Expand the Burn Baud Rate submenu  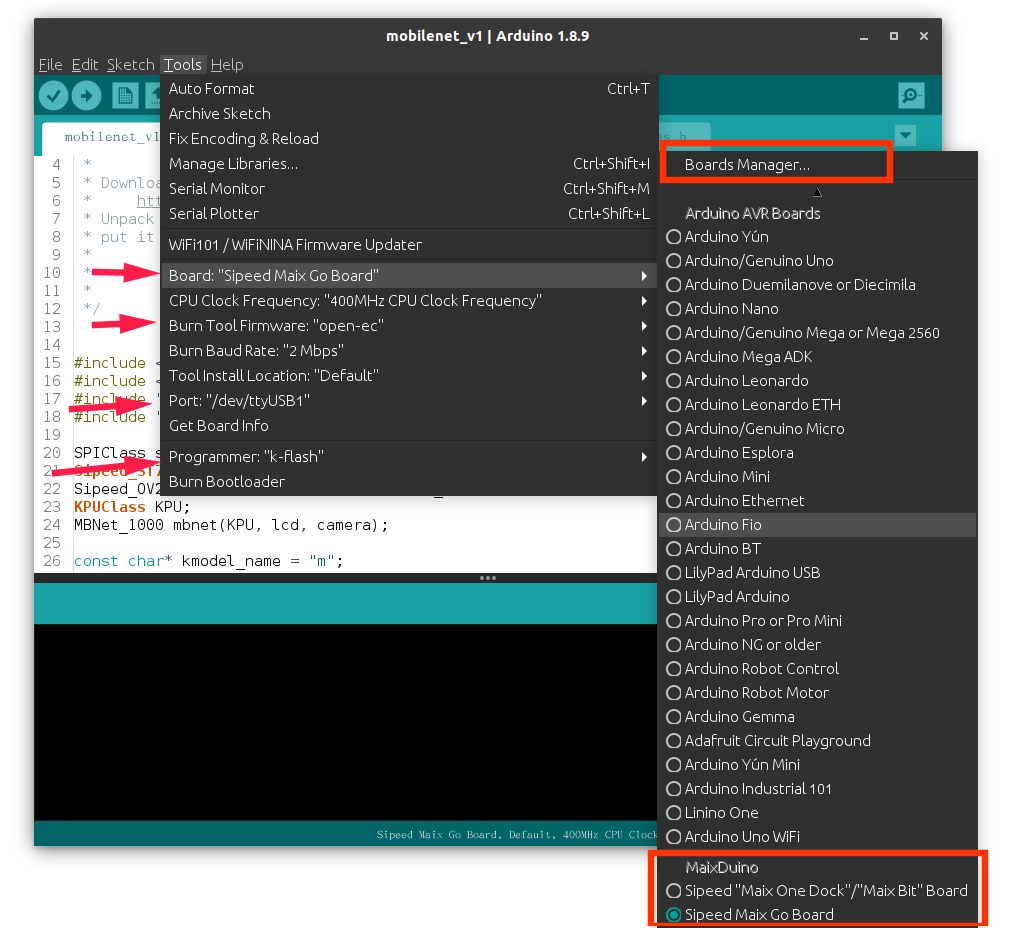pyautogui.click(x=409, y=351)
